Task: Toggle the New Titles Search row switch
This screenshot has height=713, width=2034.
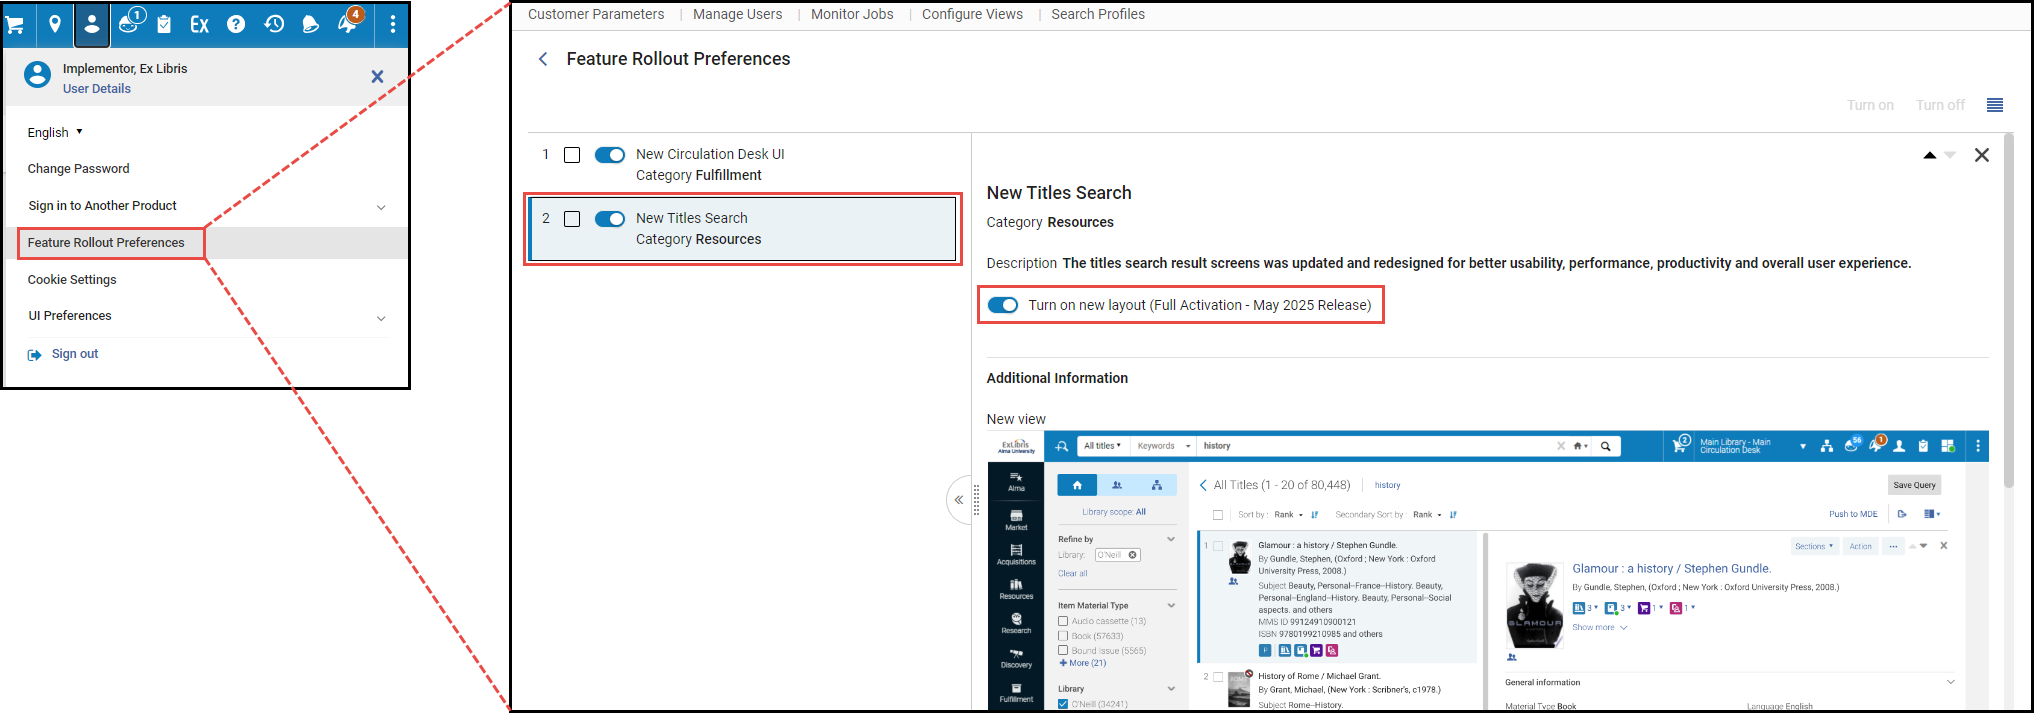Action: coord(610,219)
